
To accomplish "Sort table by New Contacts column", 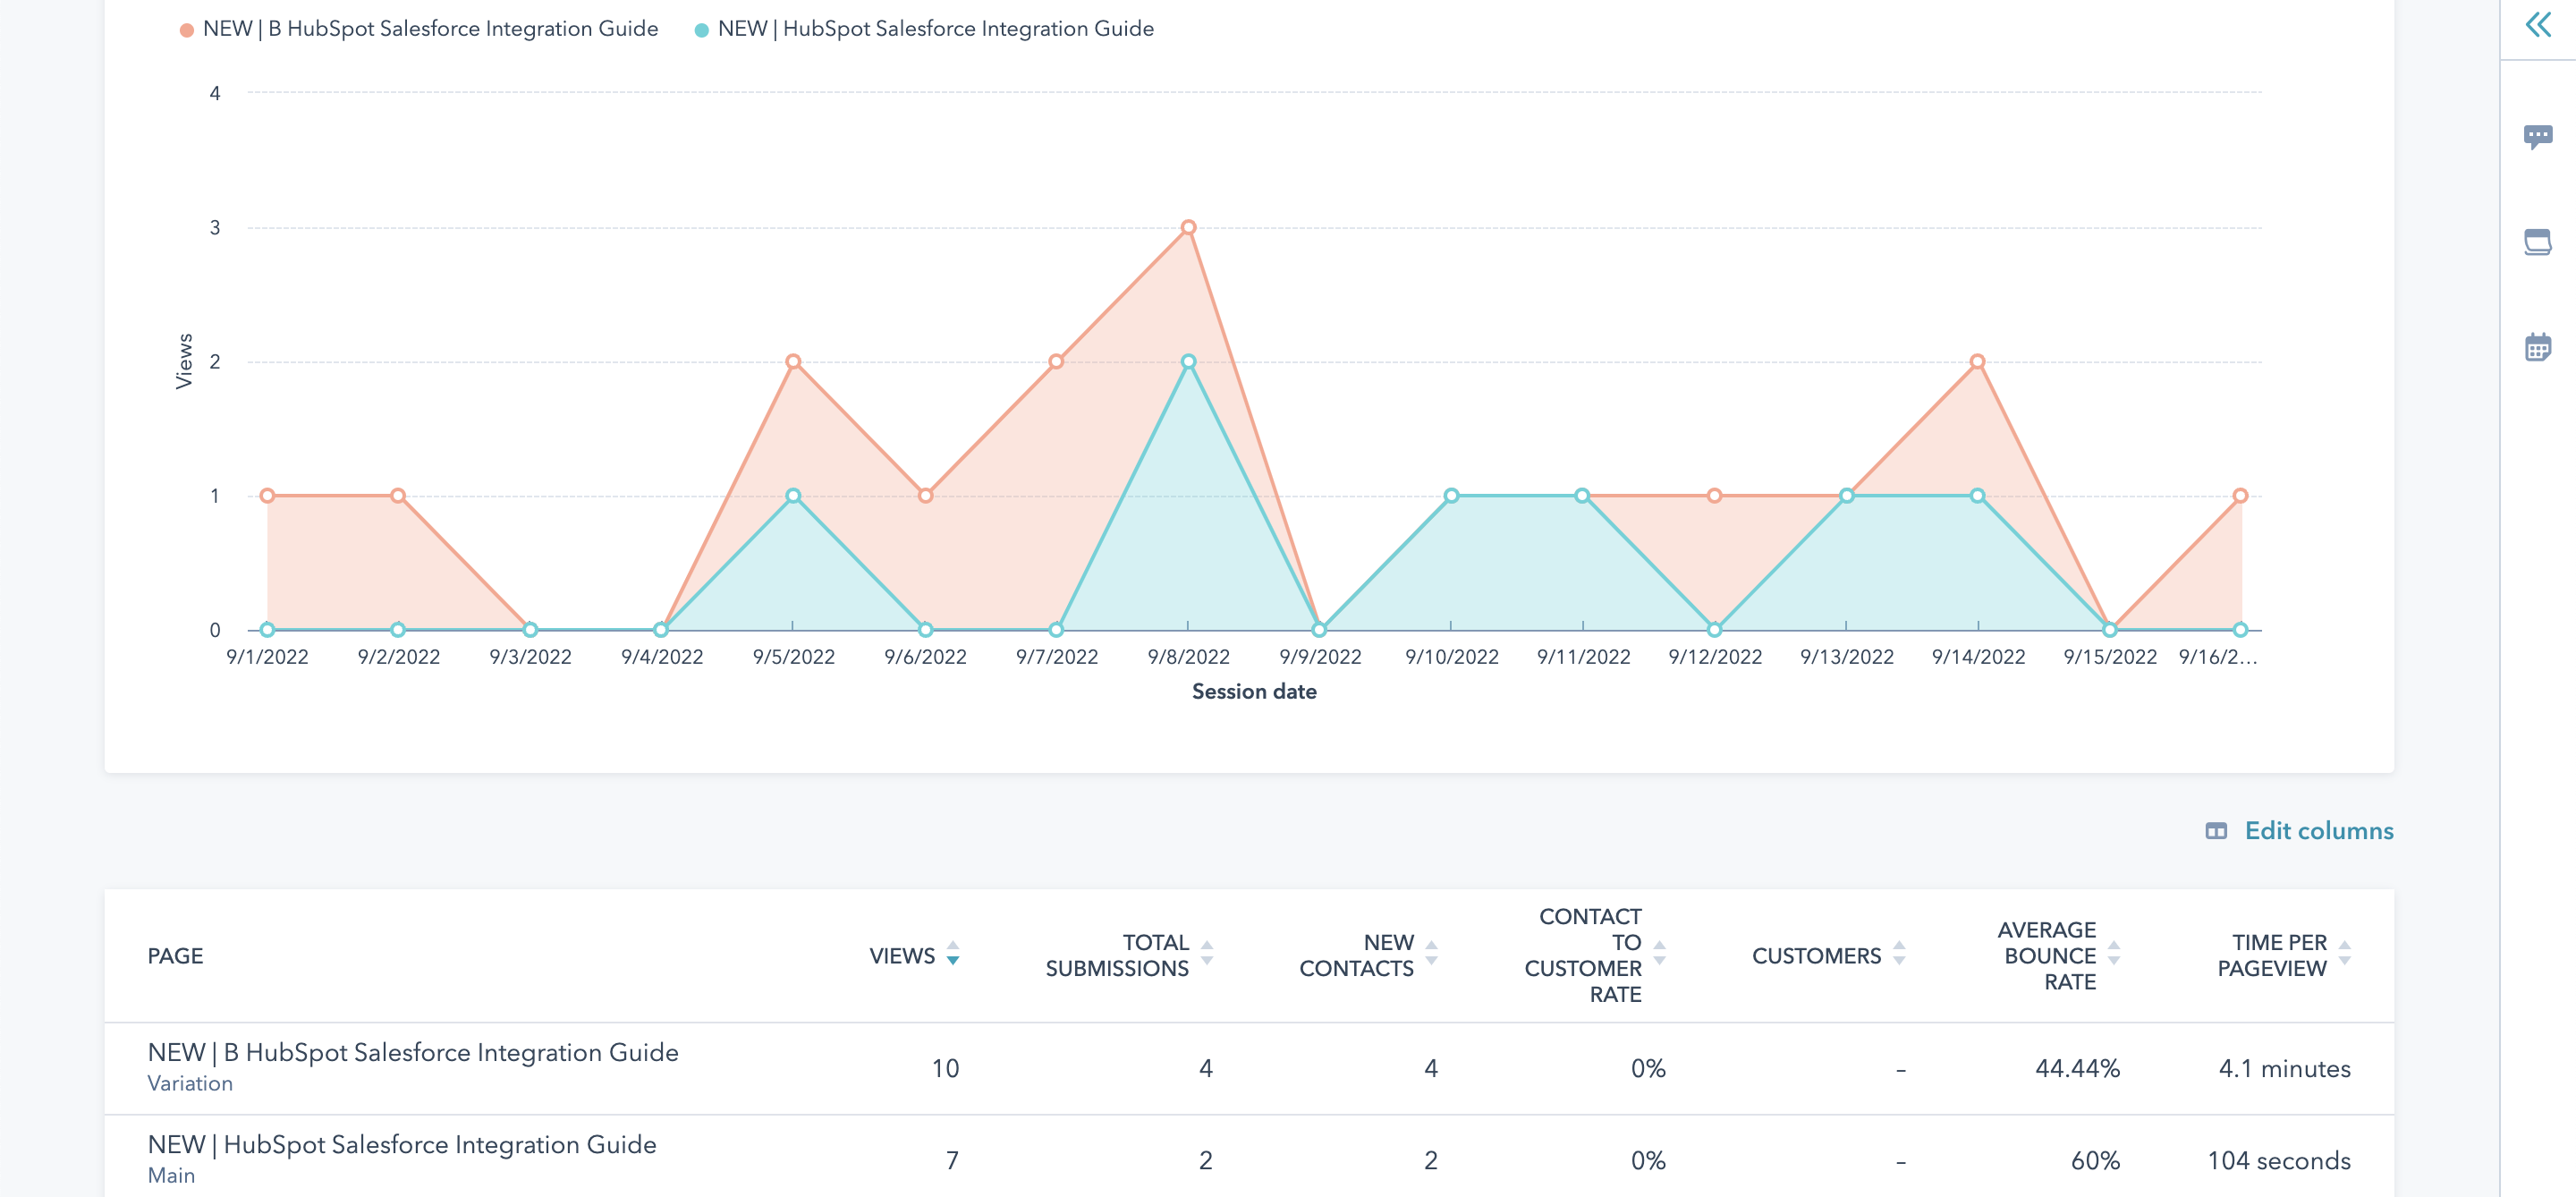I will click(x=1368, y=955).
